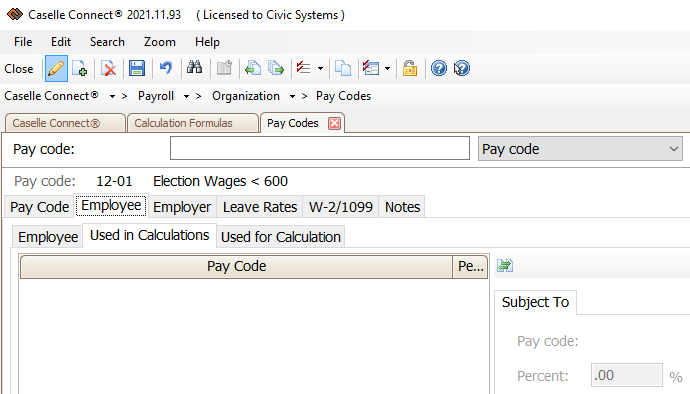Open the checklist toolbar dropdown arrow
This screenshot has width=690, height=394.
click(x=320, y=68)
